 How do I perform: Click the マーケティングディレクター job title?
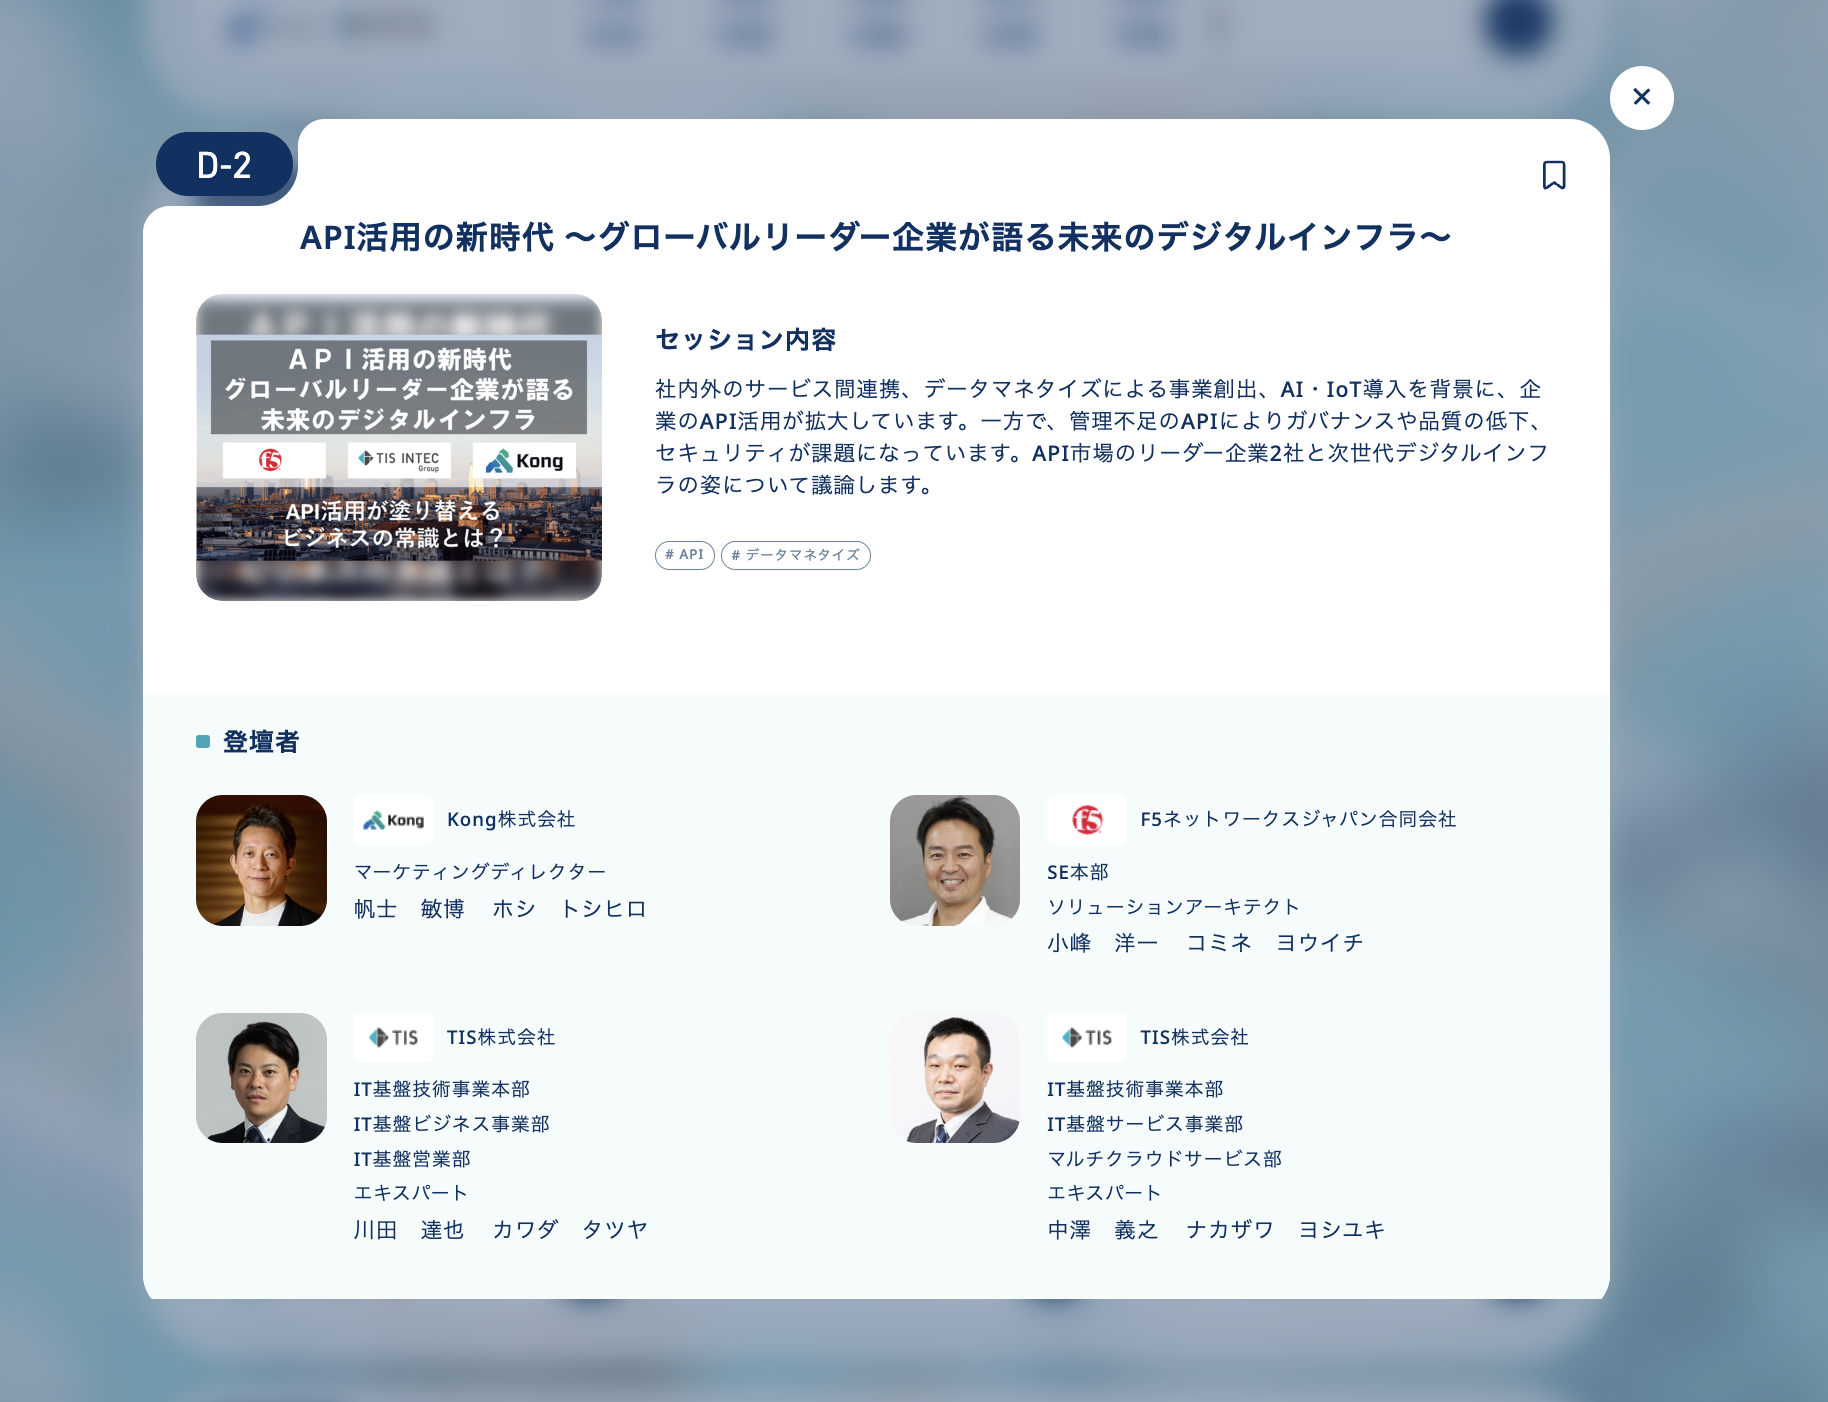click(x=480, y=872)
